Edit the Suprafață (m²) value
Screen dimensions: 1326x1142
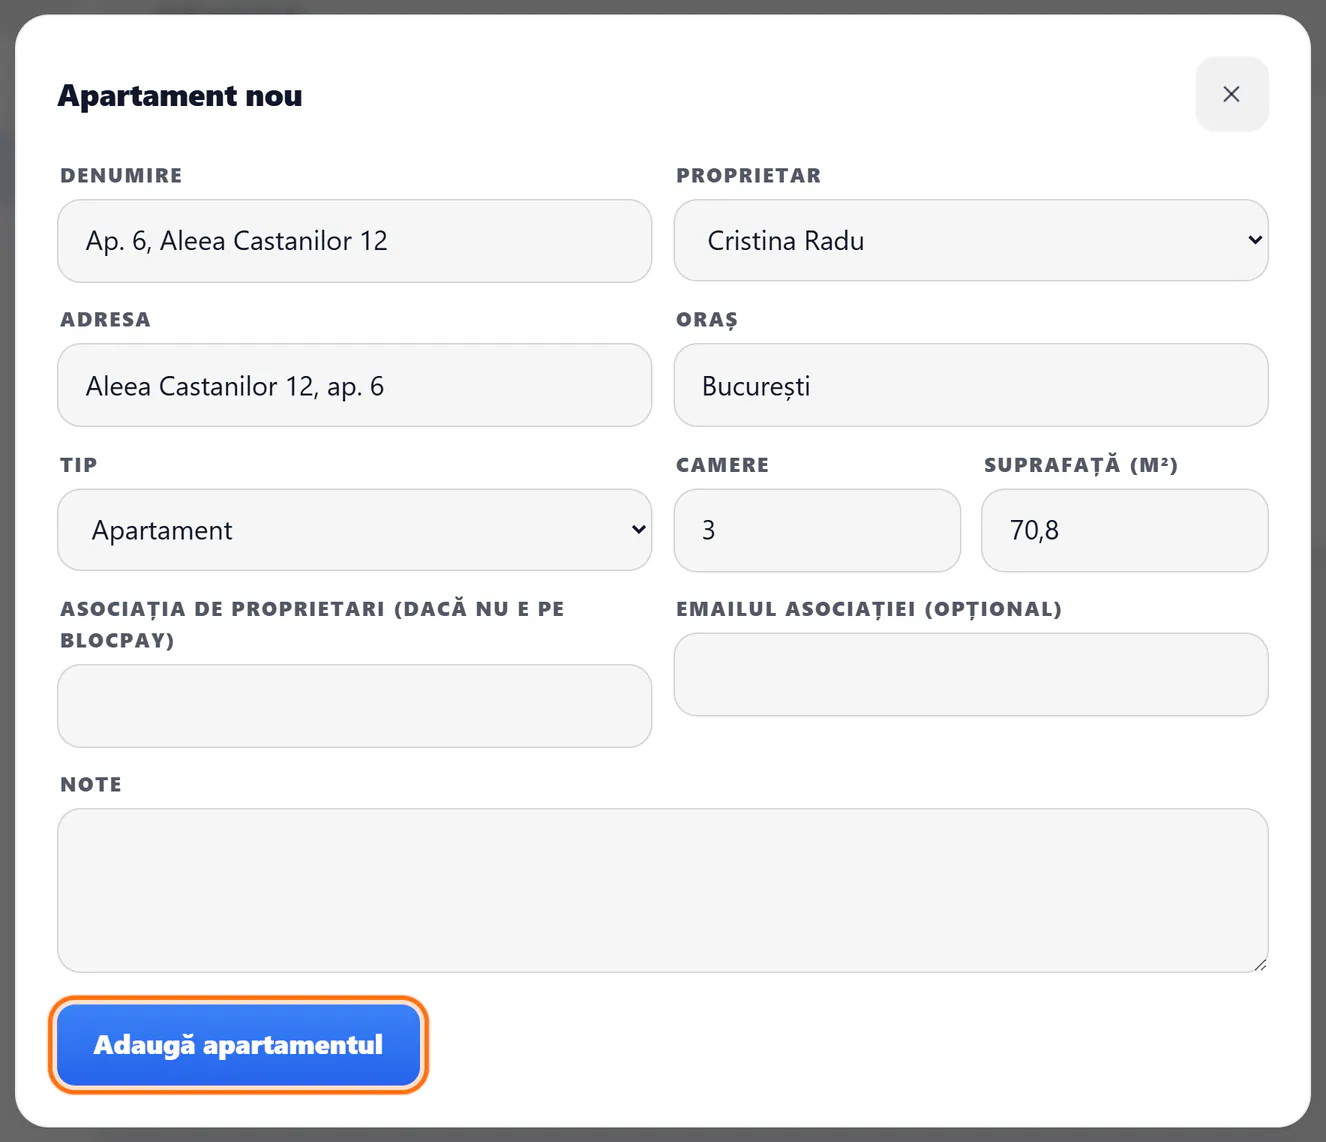pyautogui.click(x=1125, y=530)
